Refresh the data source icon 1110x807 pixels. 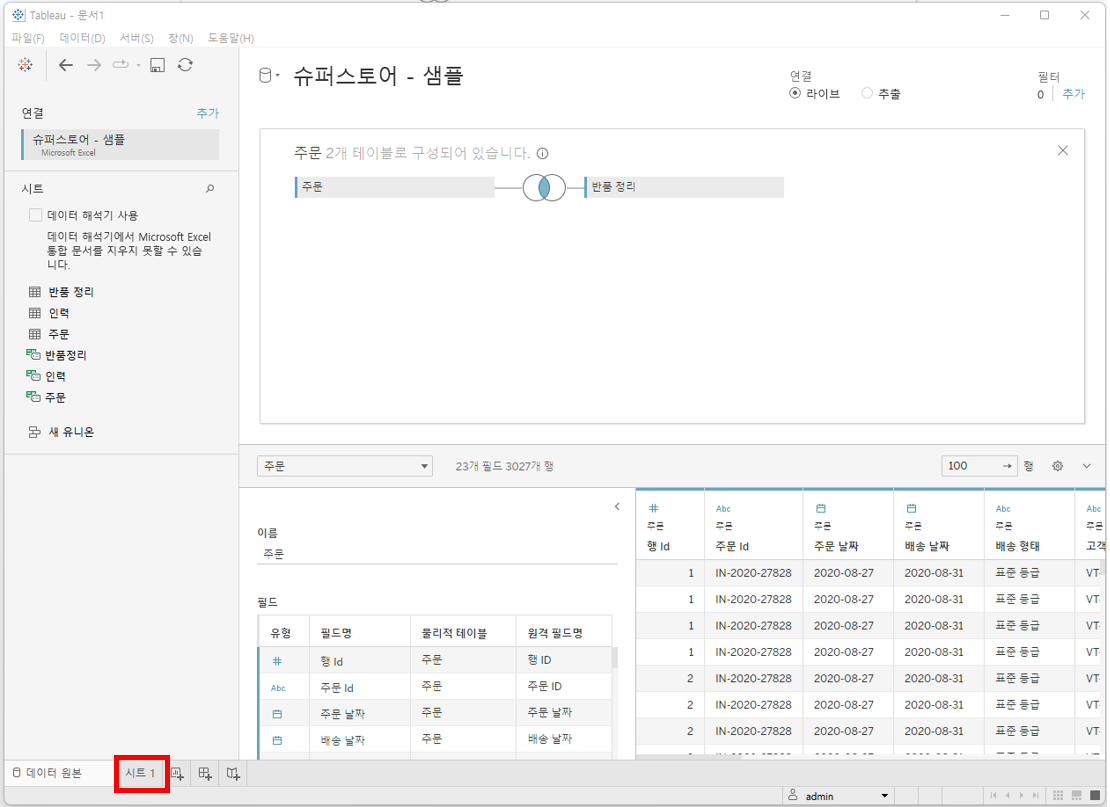click(x=185, y=65)
